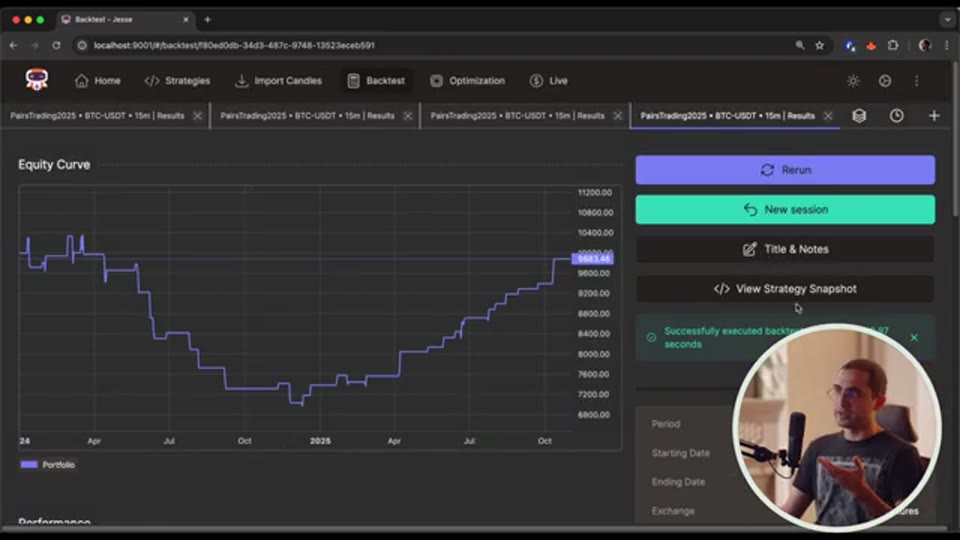Click the Rerun button
The height and width of the screenshot is (540, 960).
pyautogui.click(x=785, y=170)
